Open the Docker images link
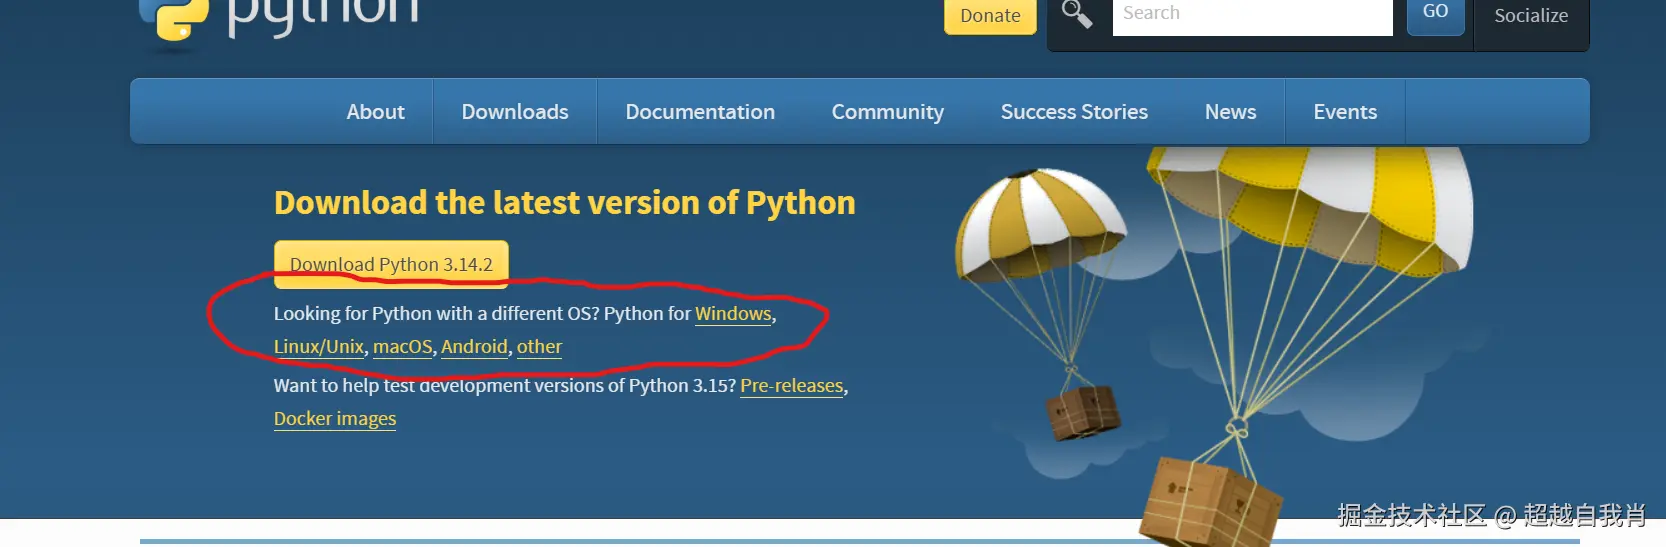The image size is (1666, 547). (x=335, y=419)
